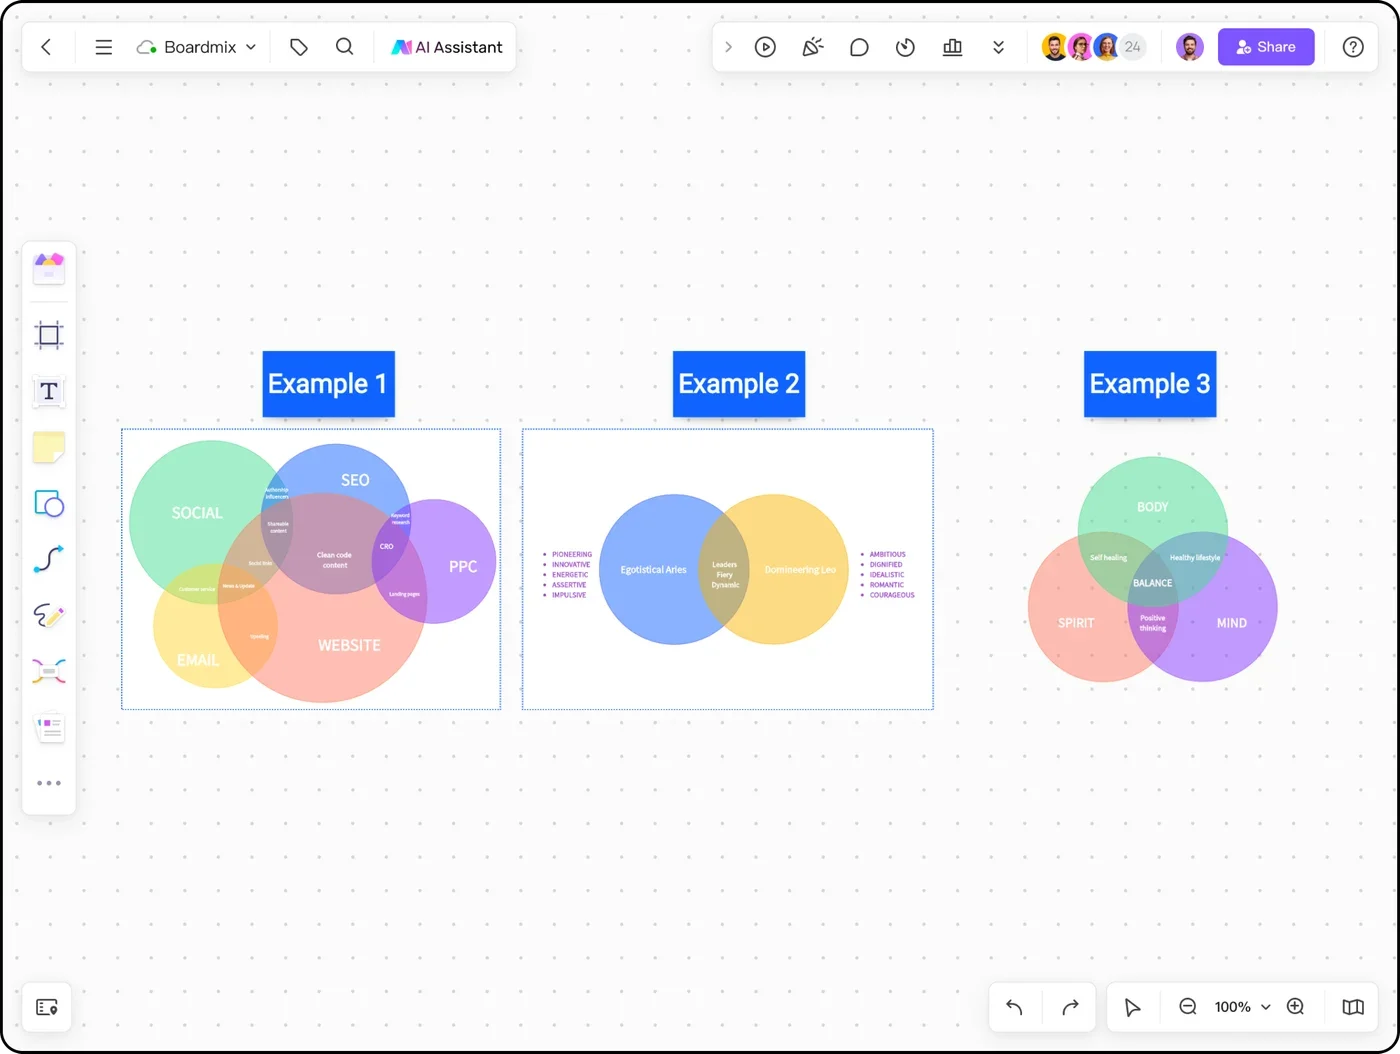Select the Frame tool
This screenshot has width=1400, height=1054.
click(x=49, y=335)
